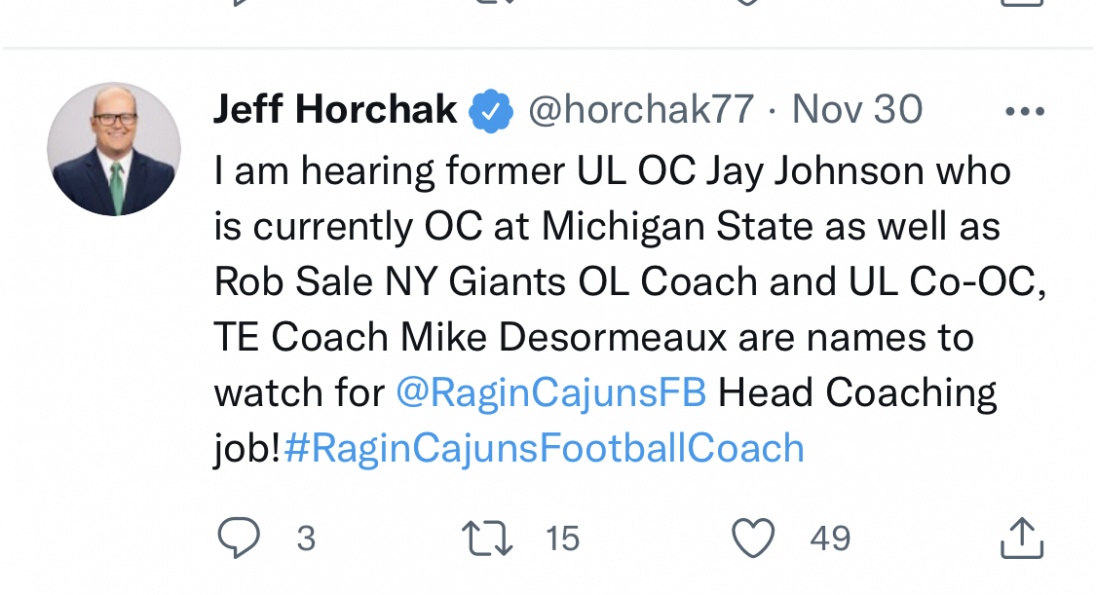The height and width of the screenshot is (595, 1096).
Task: Open the three-dot more options menu
Action: pyautogui.click(x=1024, y=111)
